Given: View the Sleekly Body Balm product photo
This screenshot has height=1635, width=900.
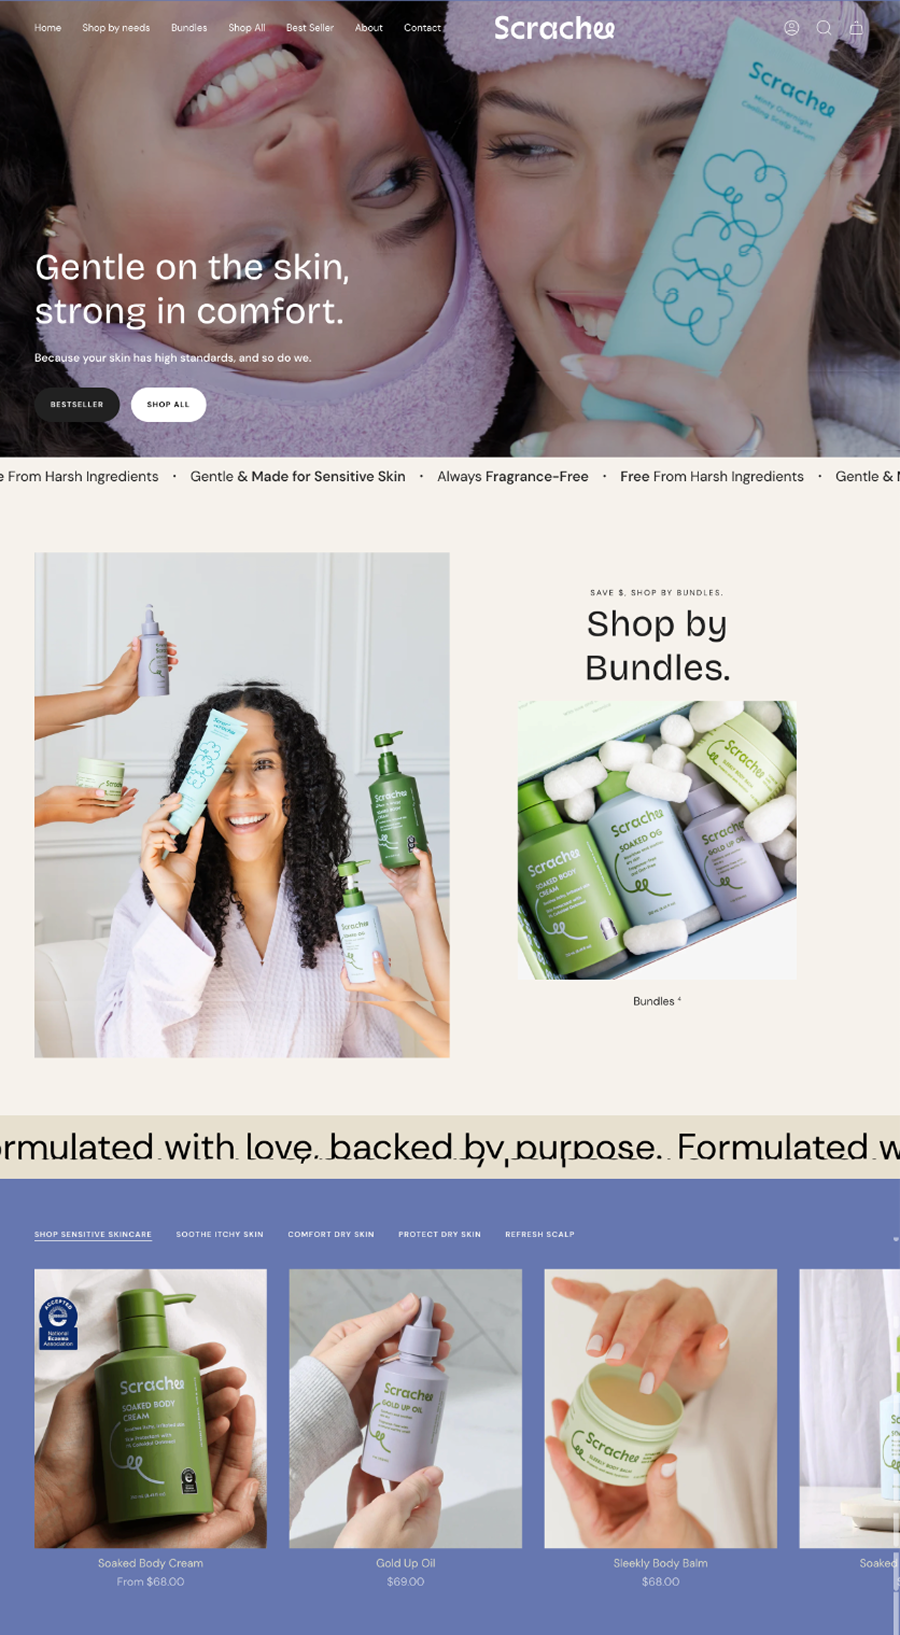Looking at the screenshot, I should 661,1408.
